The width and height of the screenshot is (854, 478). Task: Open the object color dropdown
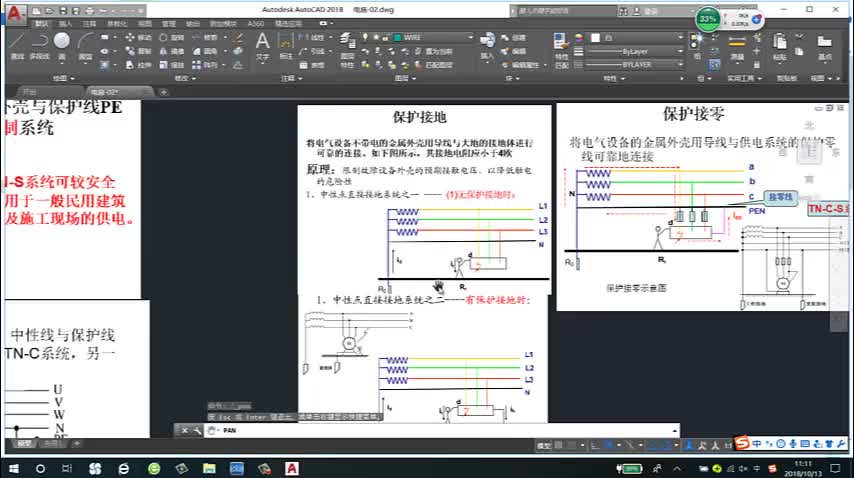[680, 38]
